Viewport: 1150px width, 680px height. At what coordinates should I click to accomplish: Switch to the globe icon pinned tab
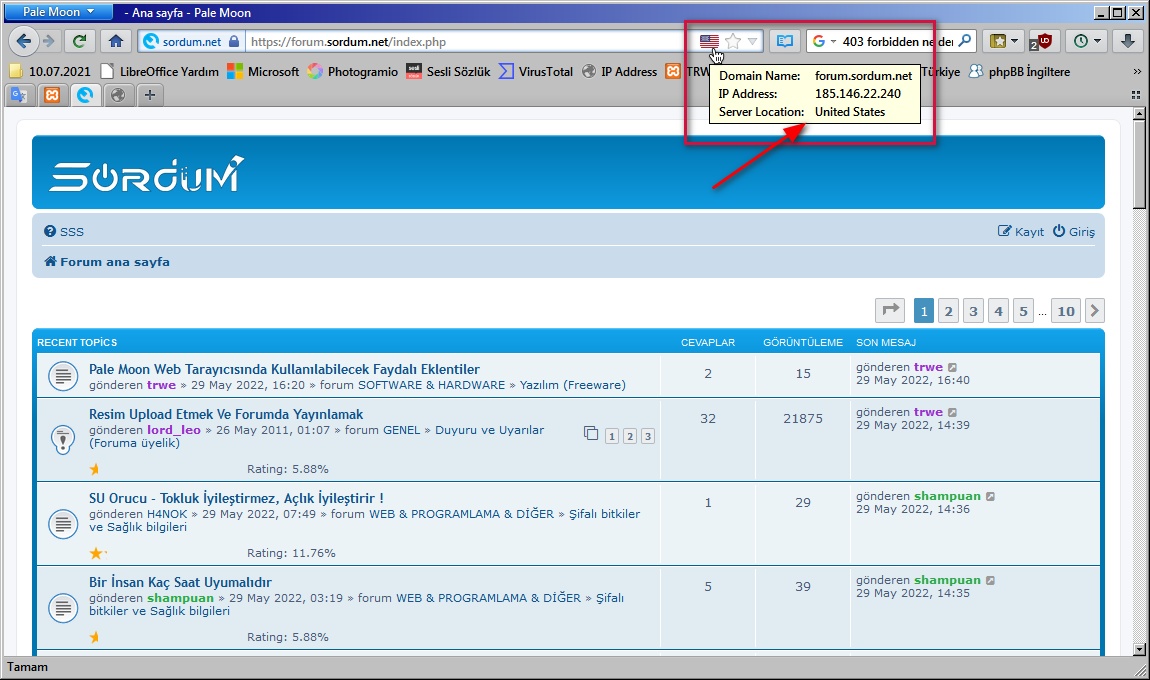(118, 95)
